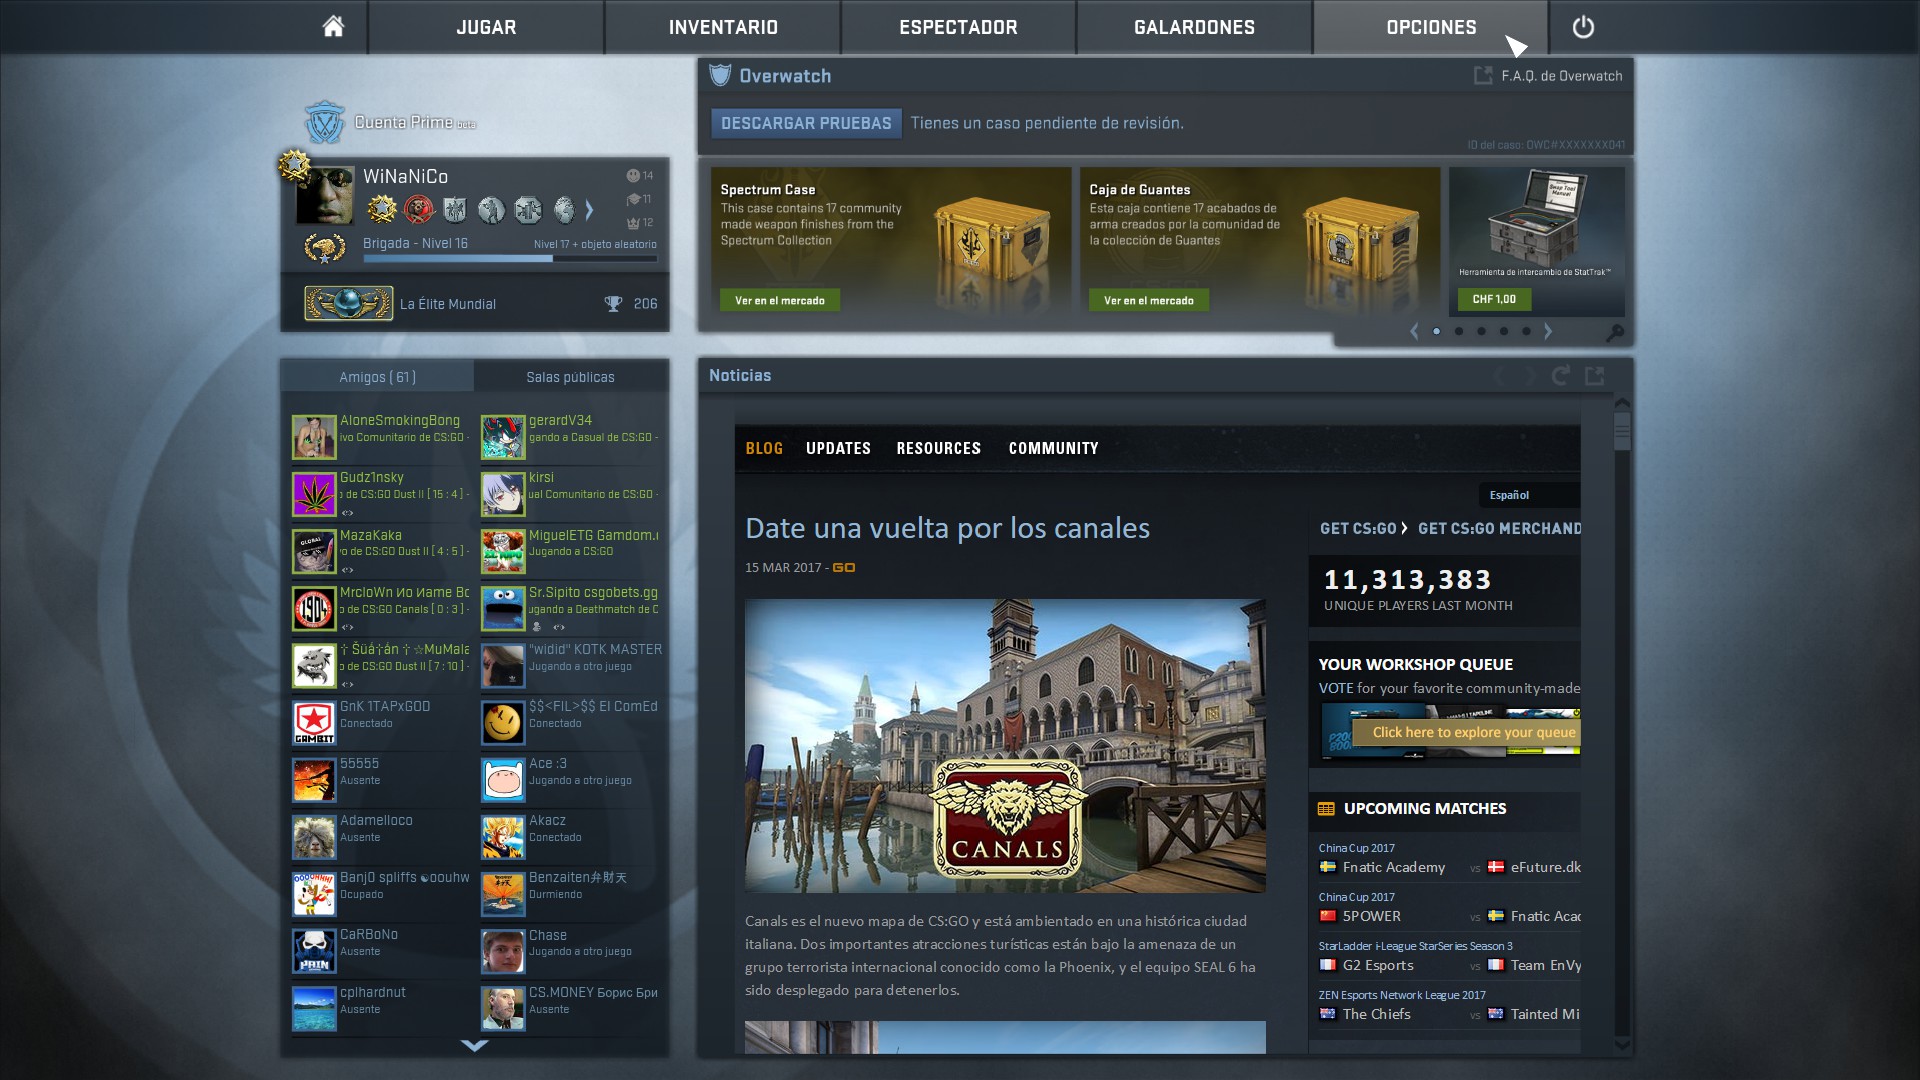Open the INVENTARIO menu

coord(722,27)
